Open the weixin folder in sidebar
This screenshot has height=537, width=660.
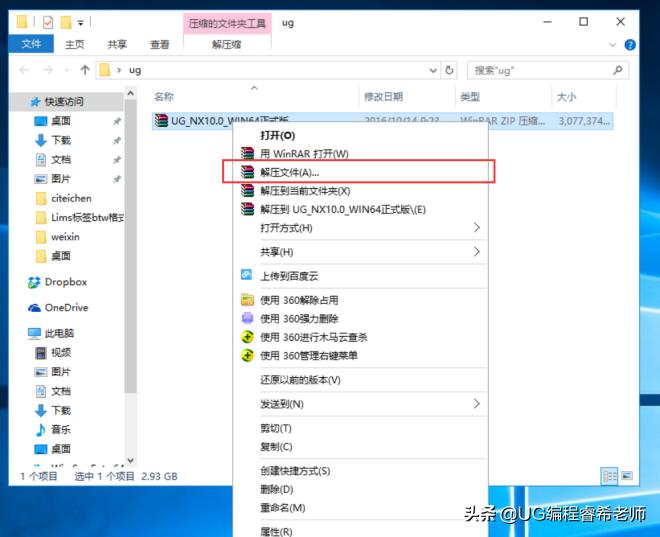pos(65,237)
